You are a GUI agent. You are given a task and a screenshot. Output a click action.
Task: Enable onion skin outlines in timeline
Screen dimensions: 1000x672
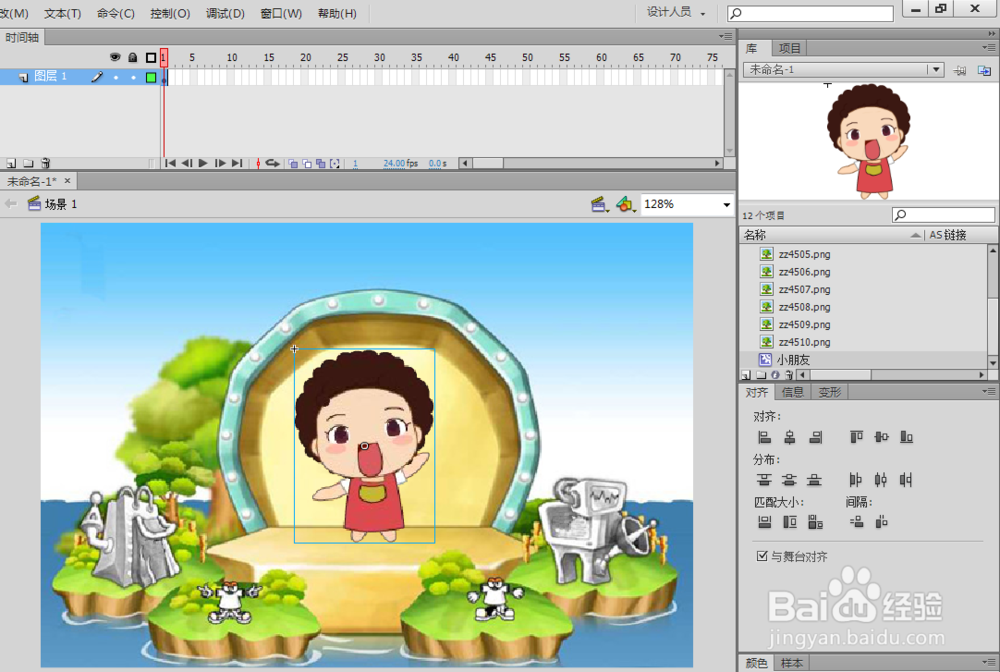click(x=307, y=163)
